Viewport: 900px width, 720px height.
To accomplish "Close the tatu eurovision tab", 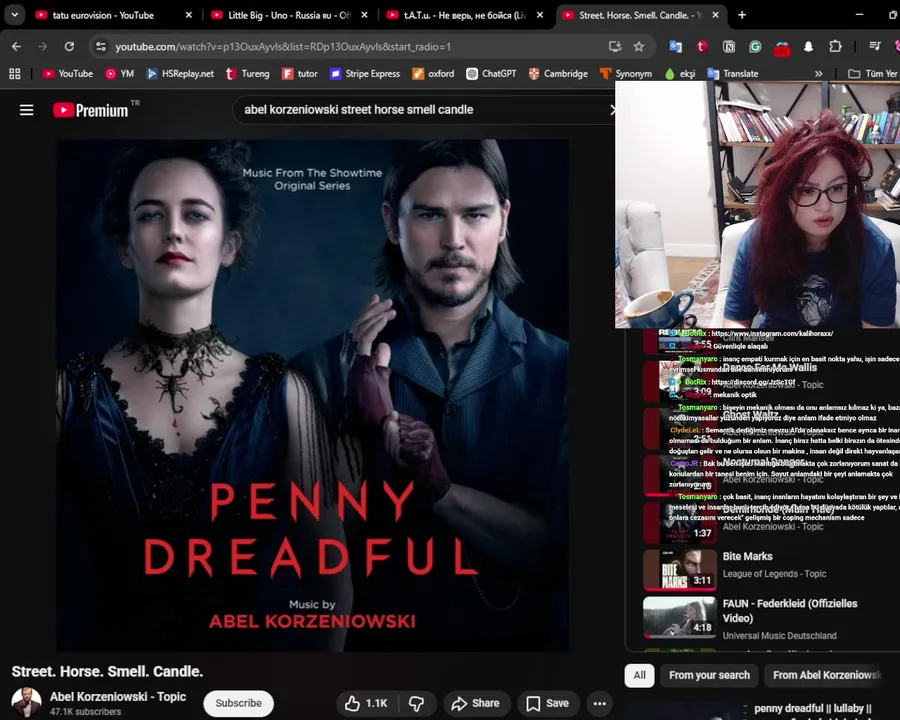I will click(189, 16).
